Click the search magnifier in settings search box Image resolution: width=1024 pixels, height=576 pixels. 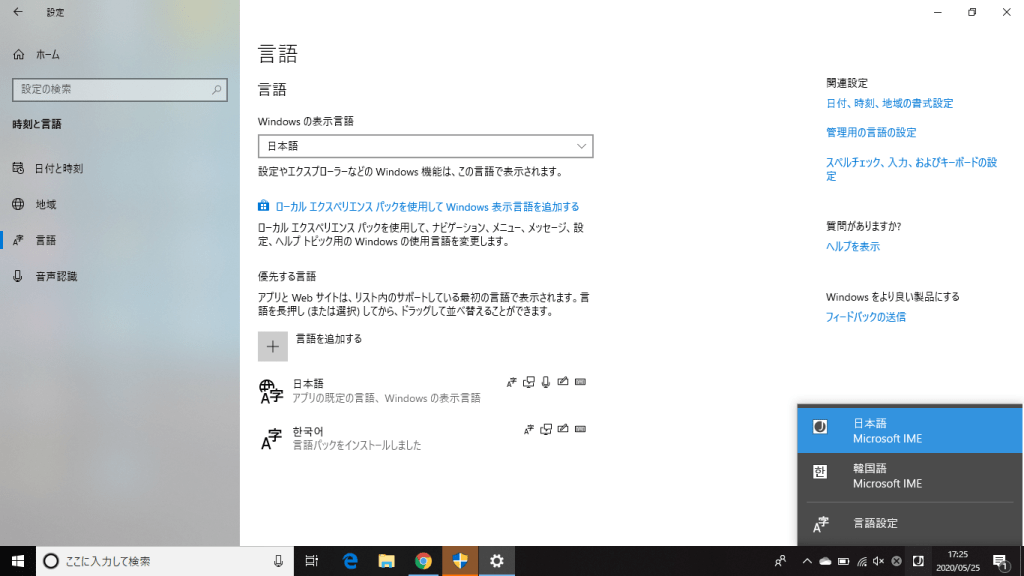(217, 90)
